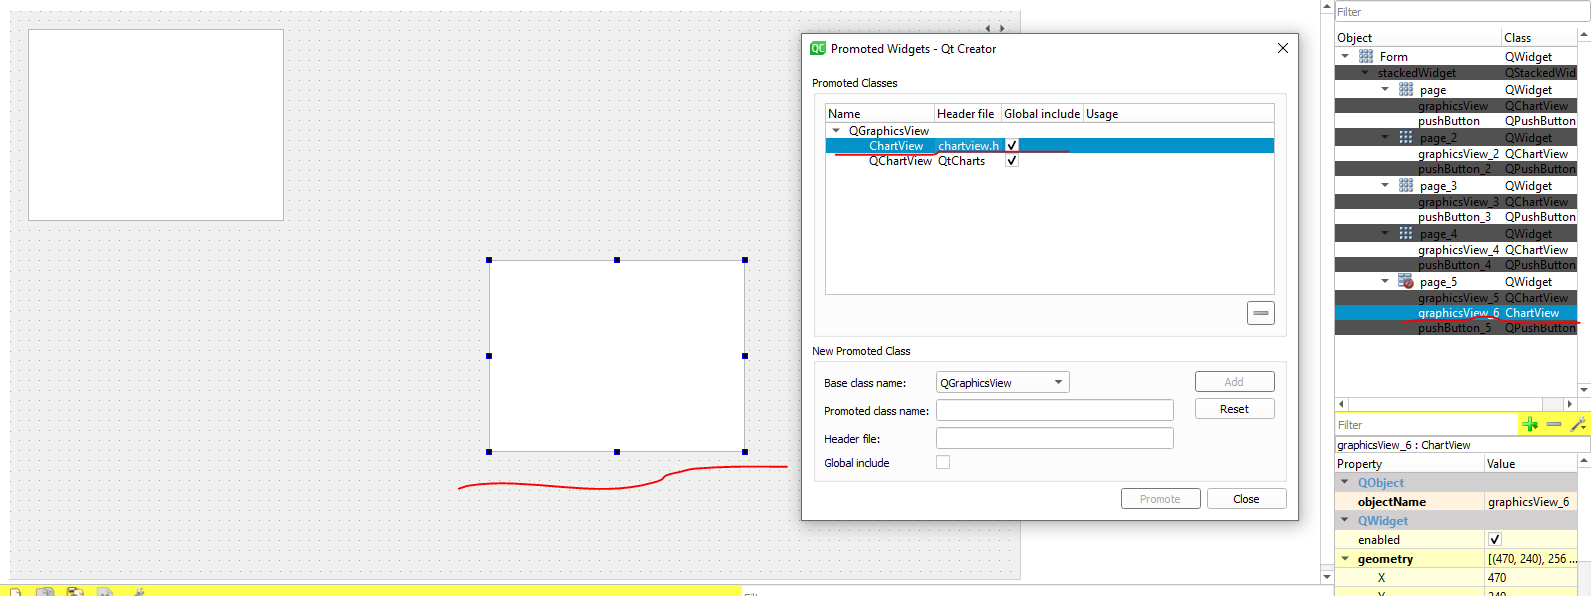Click Object Inspector horizontal scroll right arrow
The image size is (1591, 596).
[x=1570, y=403]
